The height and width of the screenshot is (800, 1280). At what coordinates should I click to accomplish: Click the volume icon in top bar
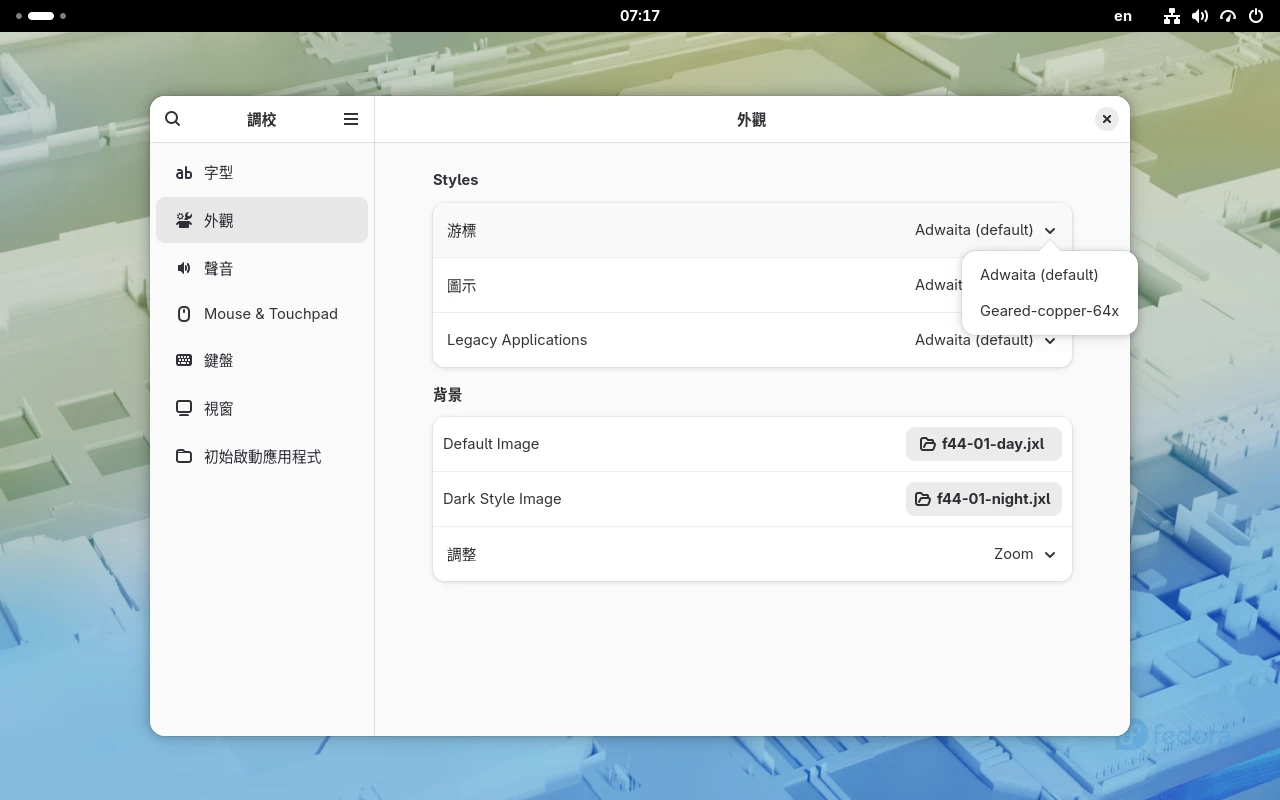(1200, 16)
